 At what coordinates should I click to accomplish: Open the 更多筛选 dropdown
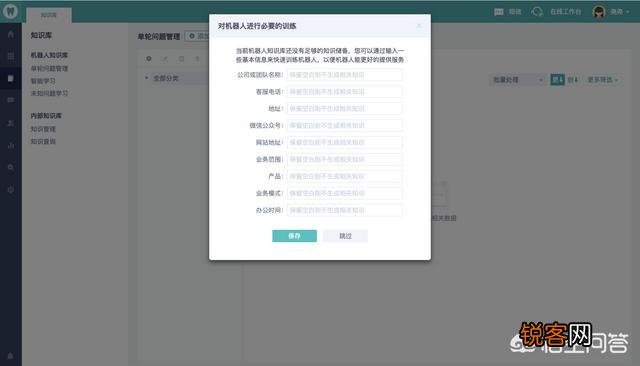tap(602, 80)
